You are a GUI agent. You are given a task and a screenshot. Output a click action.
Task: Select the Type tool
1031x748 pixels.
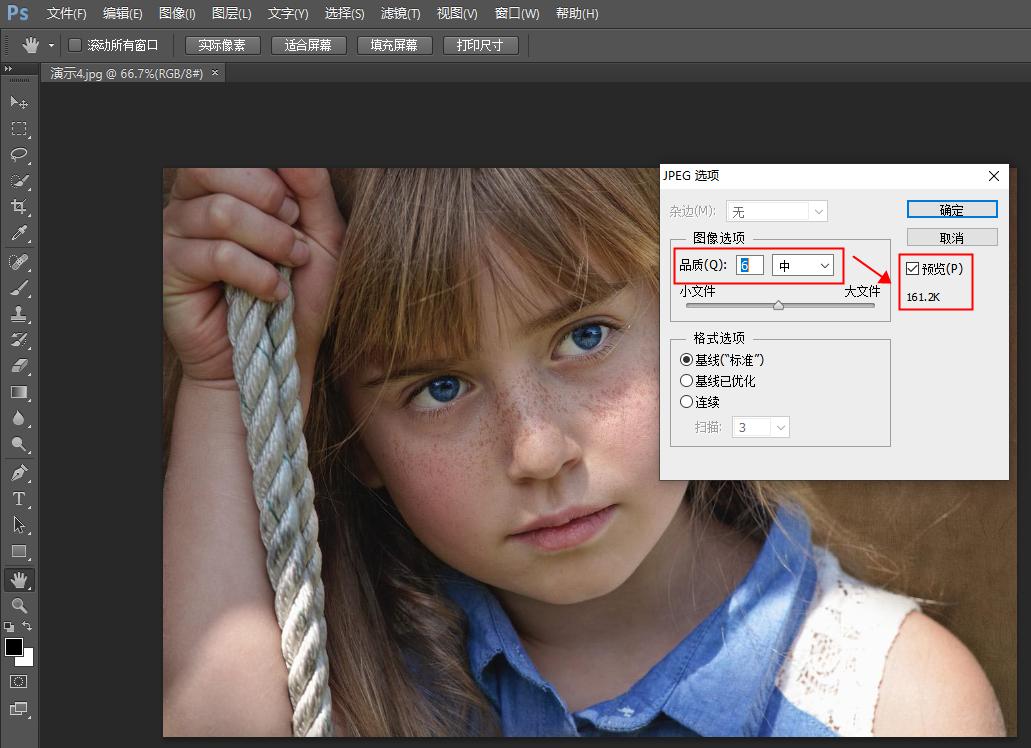(18, 499)
